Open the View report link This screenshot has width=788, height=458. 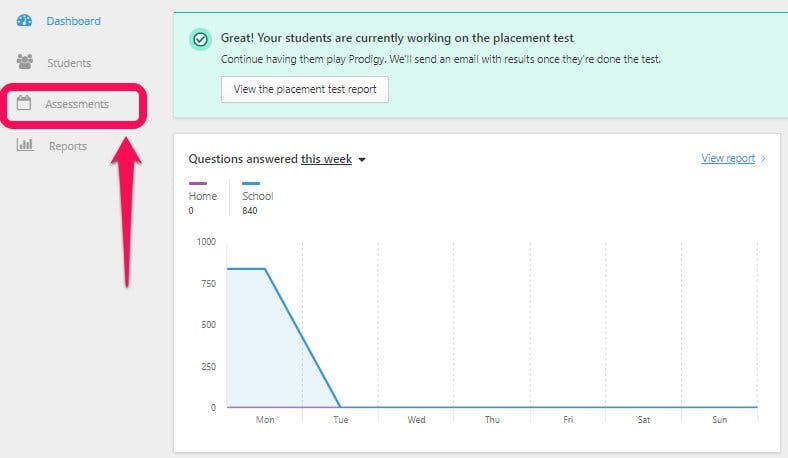point(728,158)
